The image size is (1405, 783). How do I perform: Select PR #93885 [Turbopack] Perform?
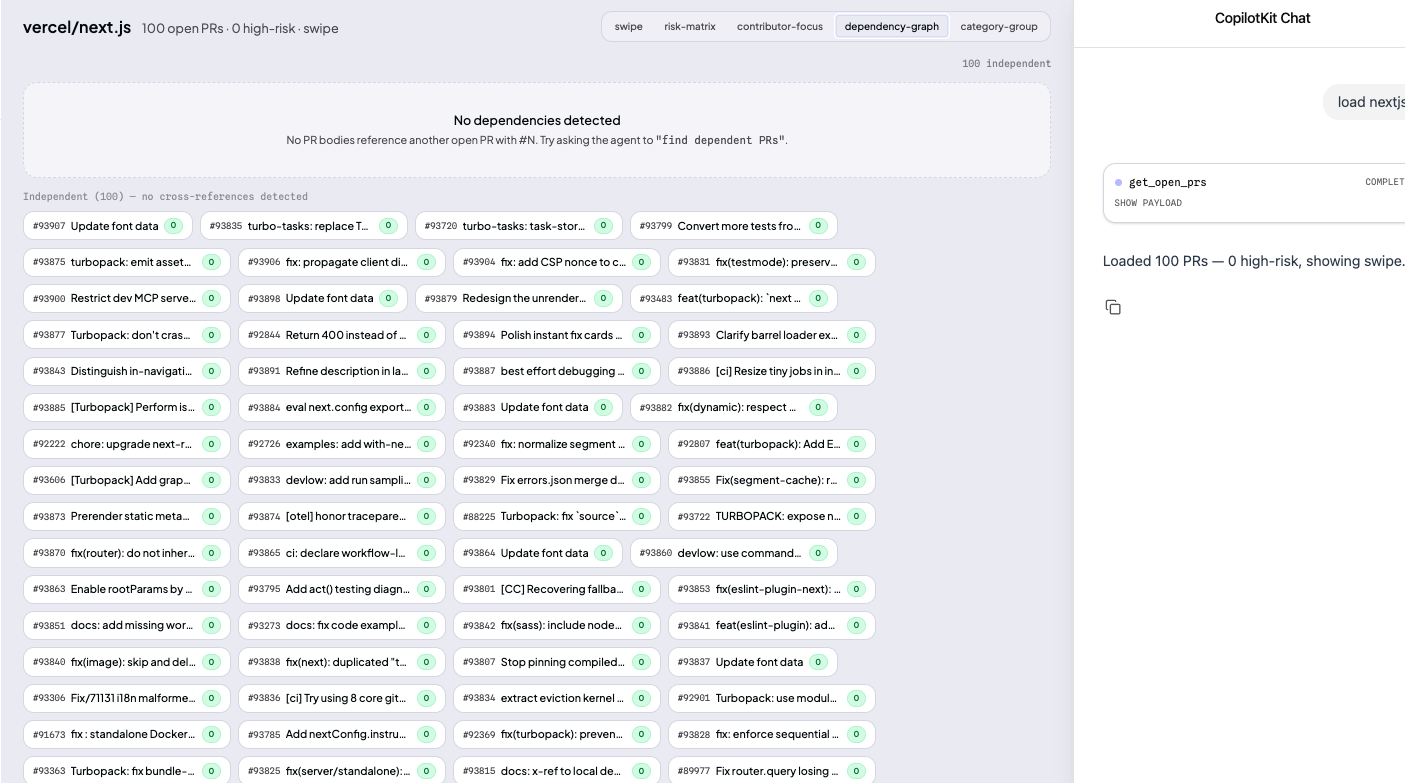point(127,407)
